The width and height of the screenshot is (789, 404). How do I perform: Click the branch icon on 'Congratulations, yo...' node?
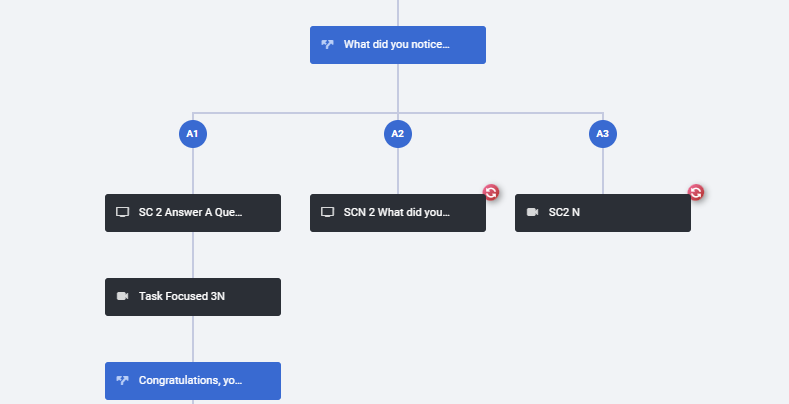click(122, 380)
